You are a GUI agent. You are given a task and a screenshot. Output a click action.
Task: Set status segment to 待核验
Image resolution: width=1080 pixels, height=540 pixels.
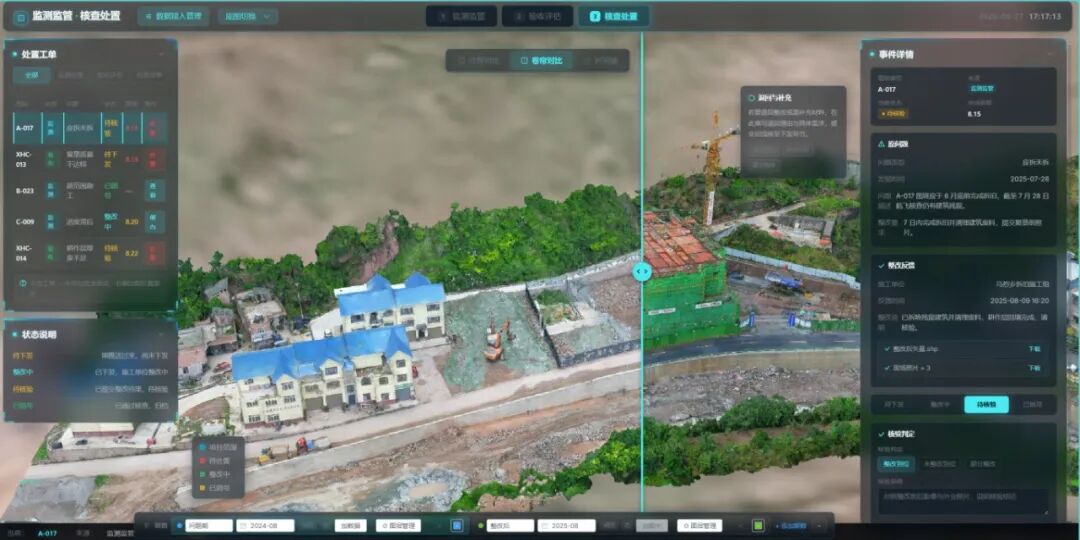click(986, 404)
